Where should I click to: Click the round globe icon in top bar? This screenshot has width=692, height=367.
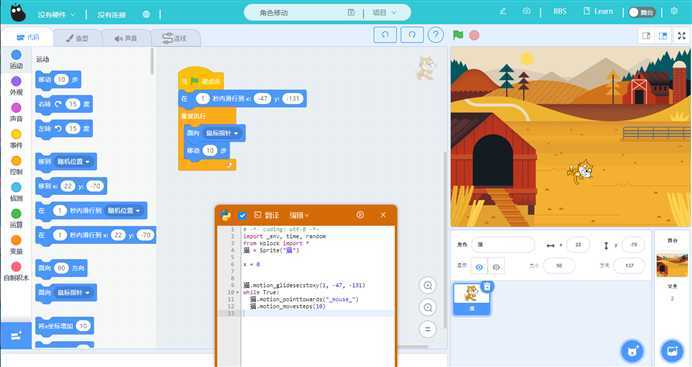pos(147,14)
